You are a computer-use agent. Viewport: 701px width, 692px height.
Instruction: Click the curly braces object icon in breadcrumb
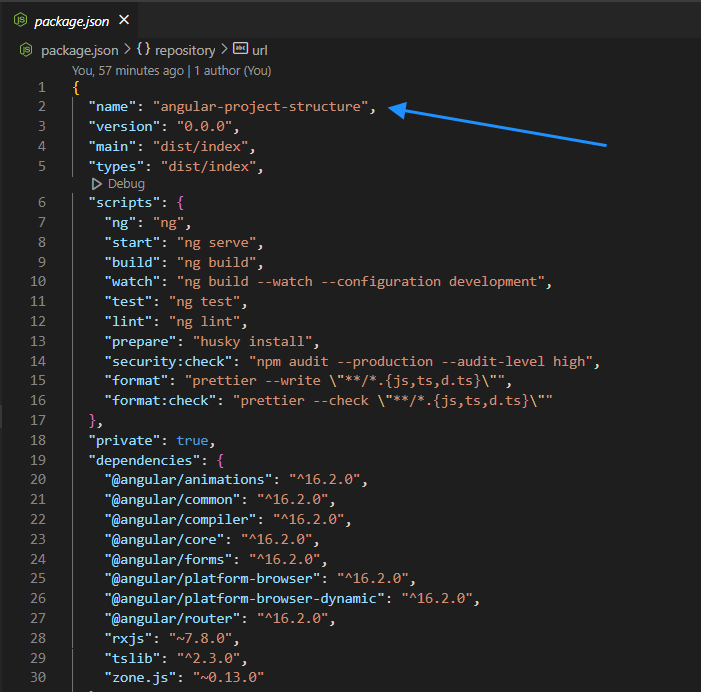click(143, 49)
